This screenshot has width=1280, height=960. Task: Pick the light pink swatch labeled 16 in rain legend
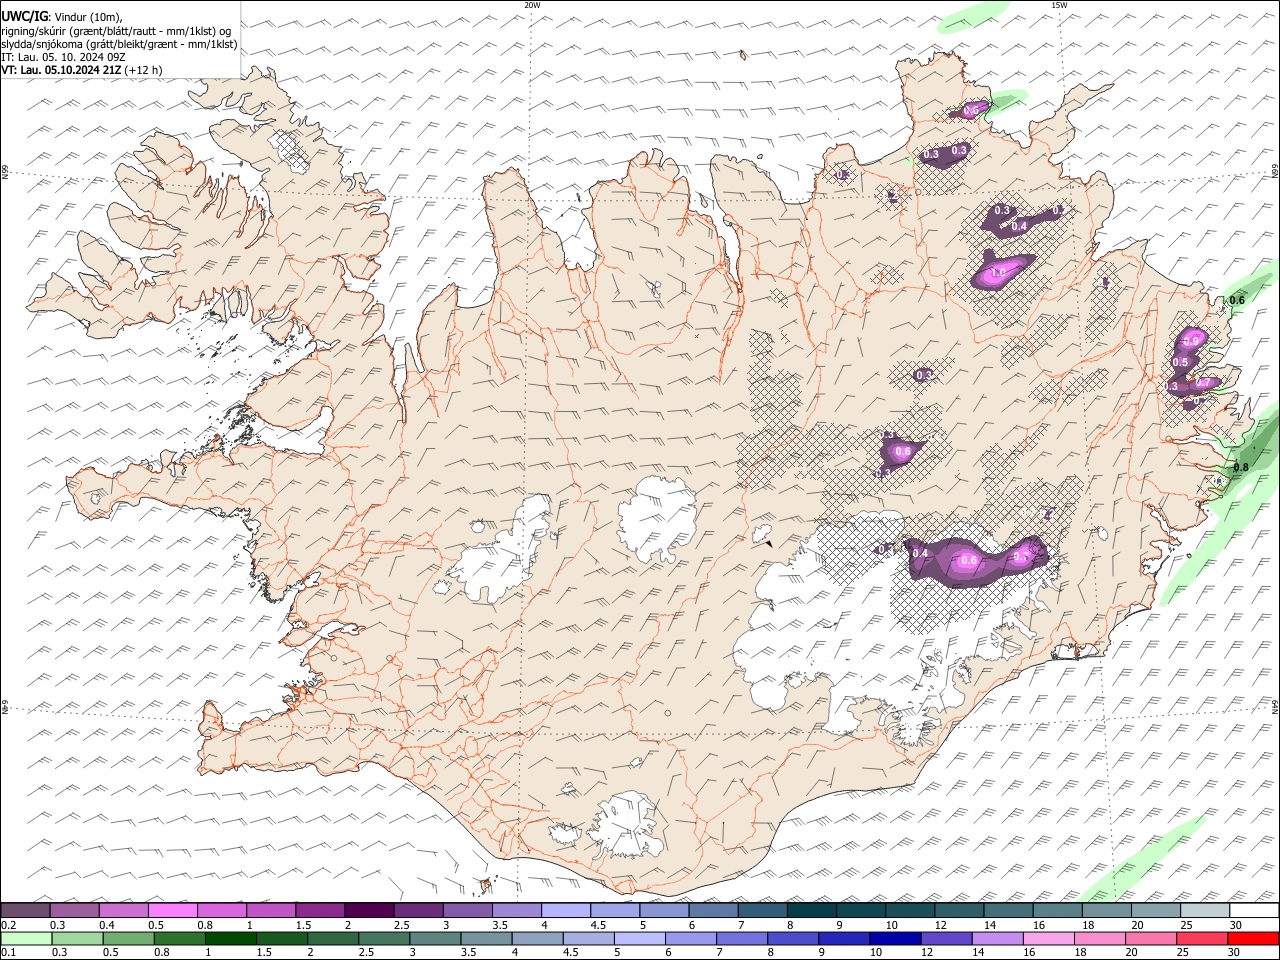point(1048,938)
